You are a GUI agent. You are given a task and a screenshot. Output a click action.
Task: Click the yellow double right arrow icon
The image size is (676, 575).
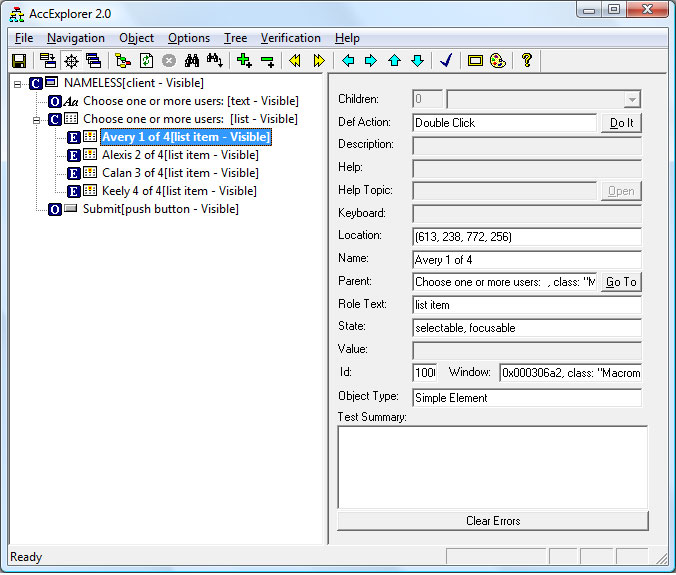pyautogui.click(x=319, y=61)
